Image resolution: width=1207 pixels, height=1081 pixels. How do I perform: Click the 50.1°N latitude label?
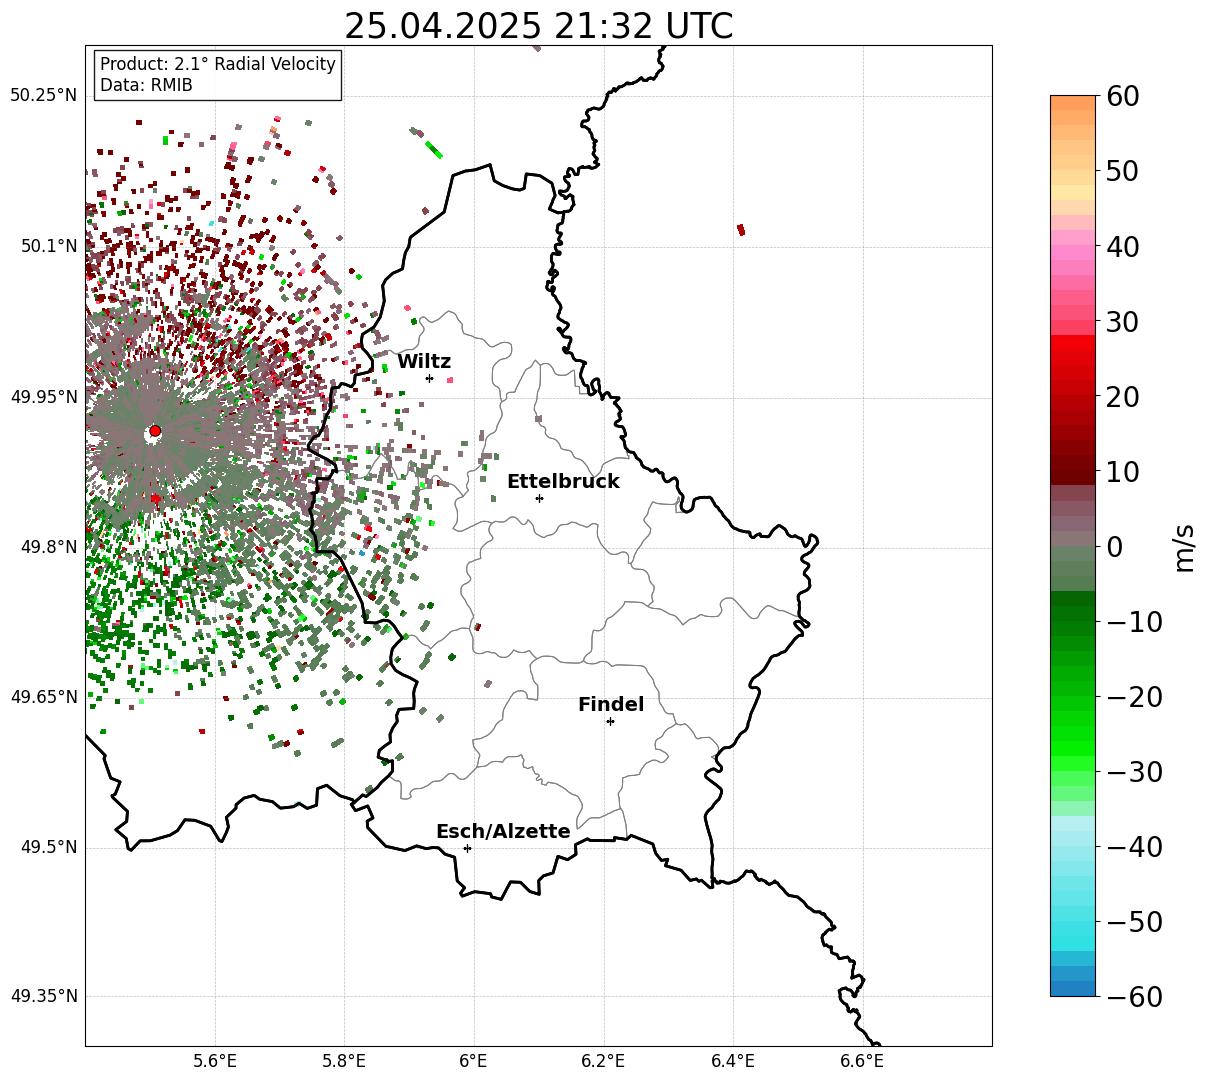[48, 246]
